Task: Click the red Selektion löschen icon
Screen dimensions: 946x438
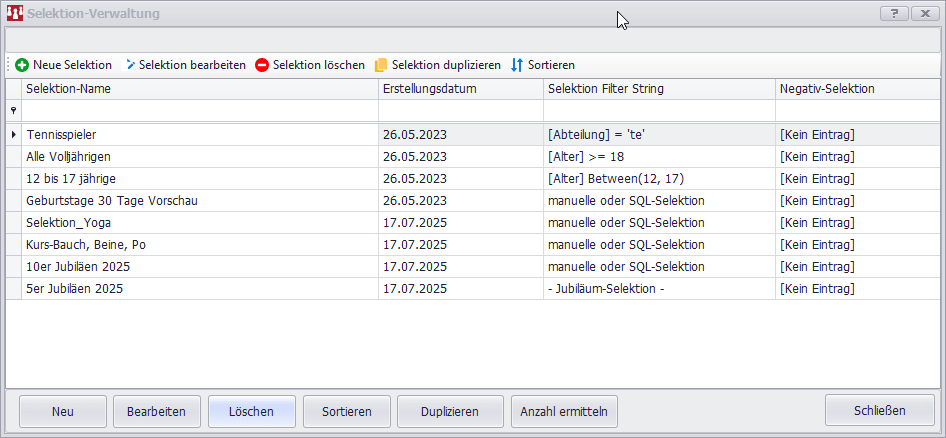Action: 262,65
